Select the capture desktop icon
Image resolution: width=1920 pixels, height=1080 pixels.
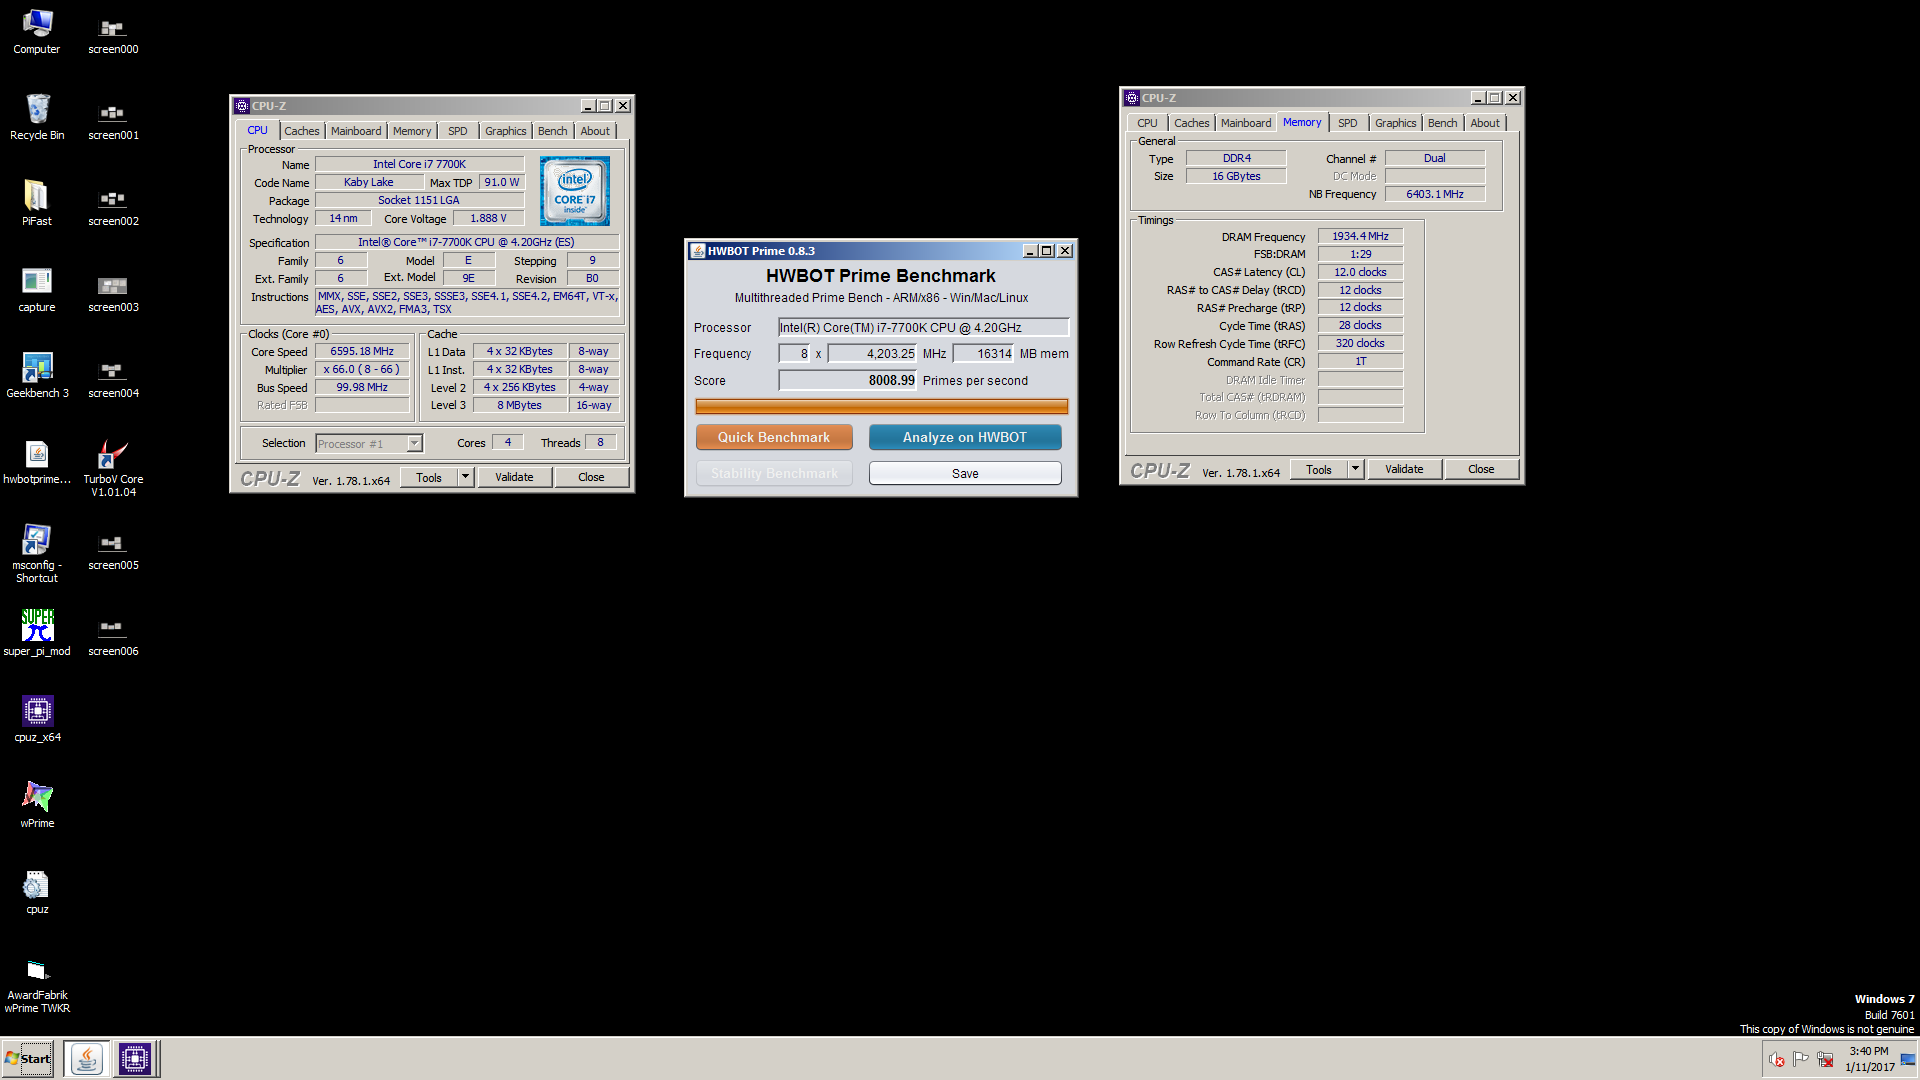coord(37,289)
